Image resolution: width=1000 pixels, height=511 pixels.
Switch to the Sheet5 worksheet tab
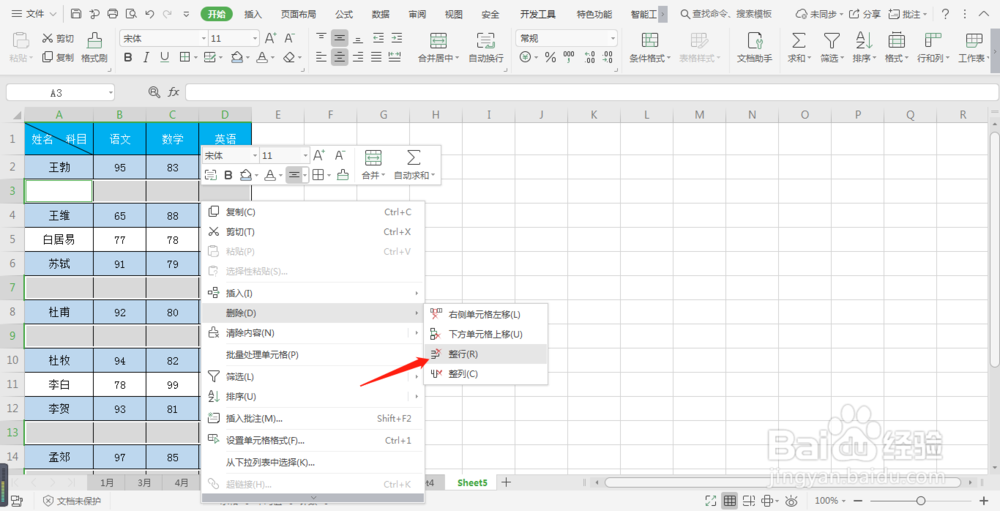(x=472, y=483)
